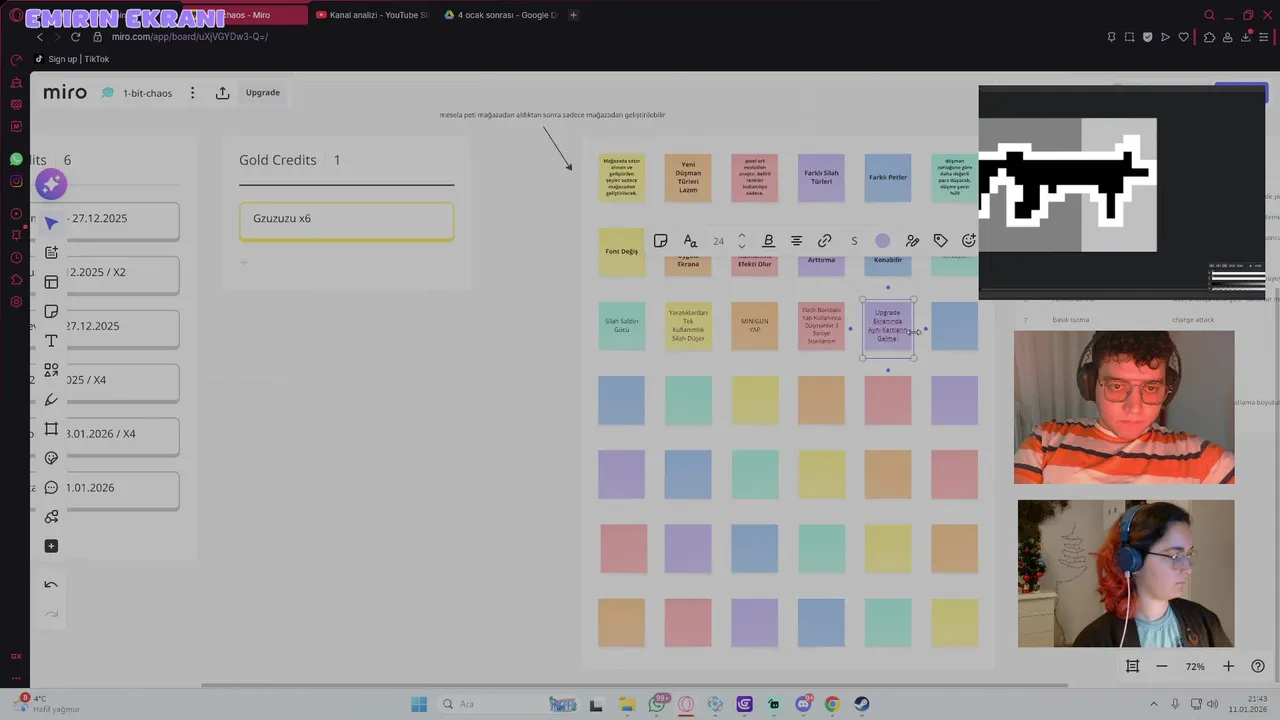Open the purple sticky color picker
This screenshot has height=720, width=1280.
pos(882,241)
